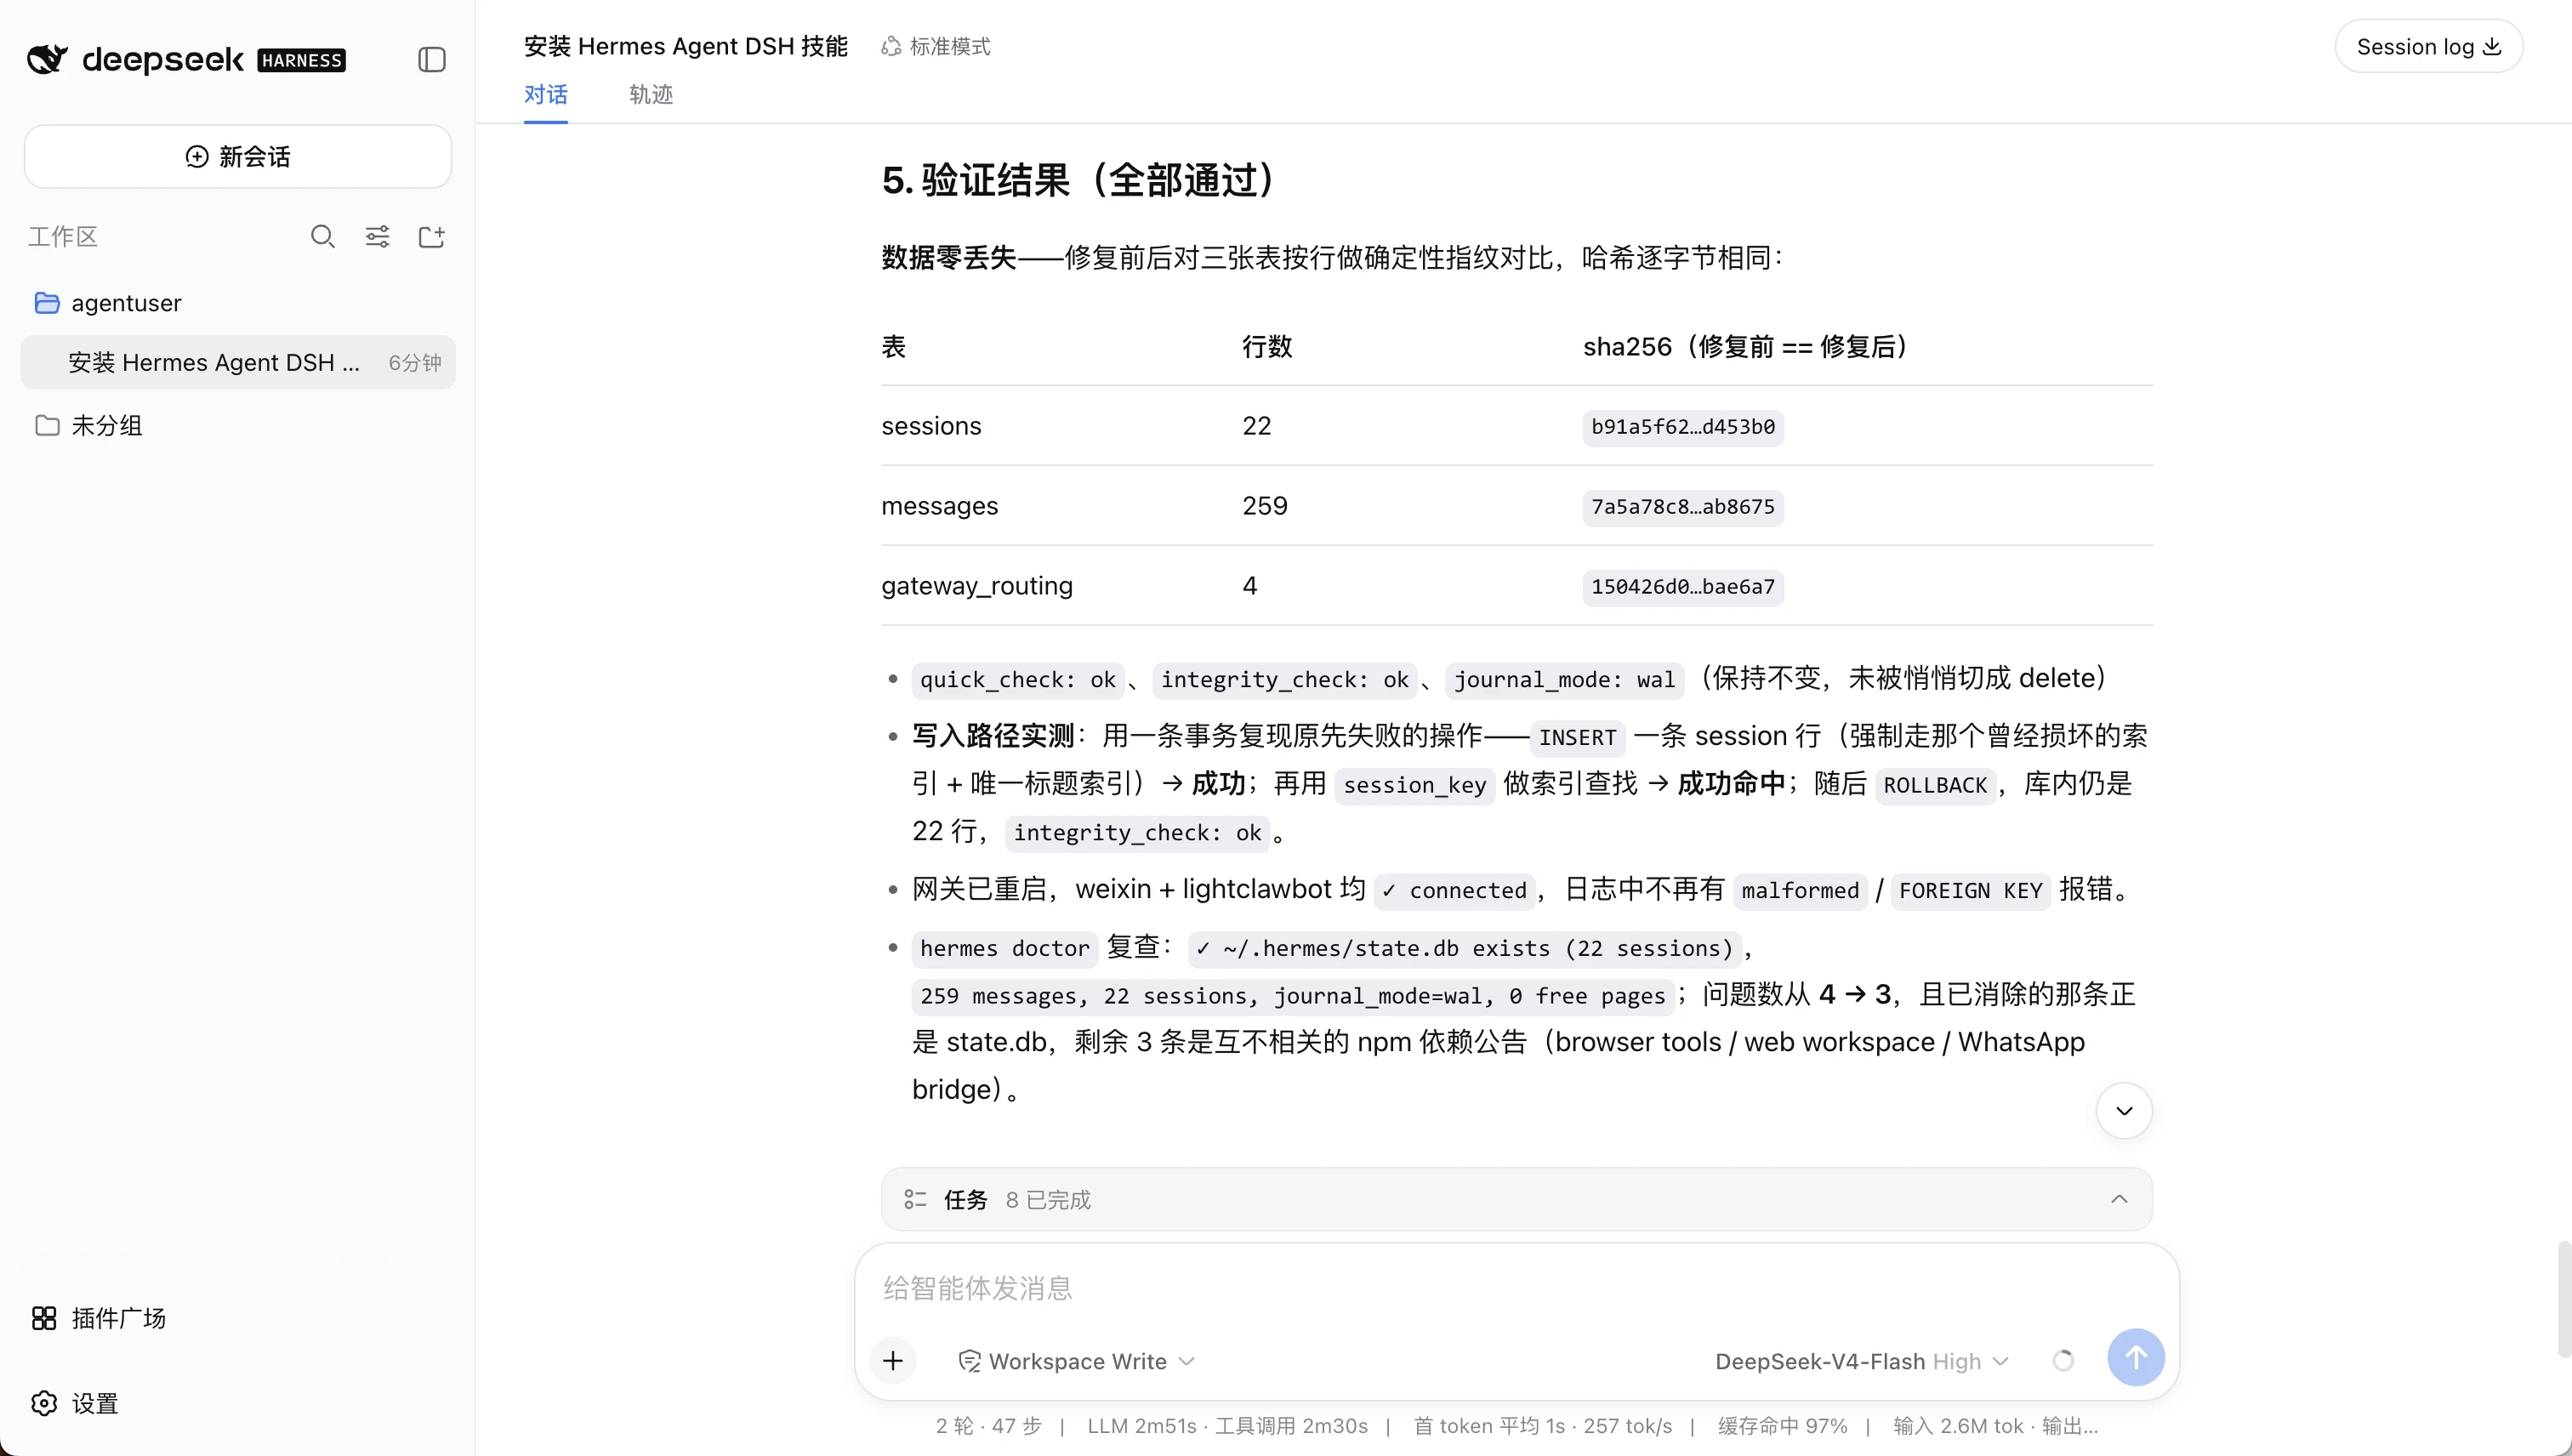Viewport: 2572px width, 1456px height.
Task: Click the 5. 验证结果 heading
Action: [1080, 181]
